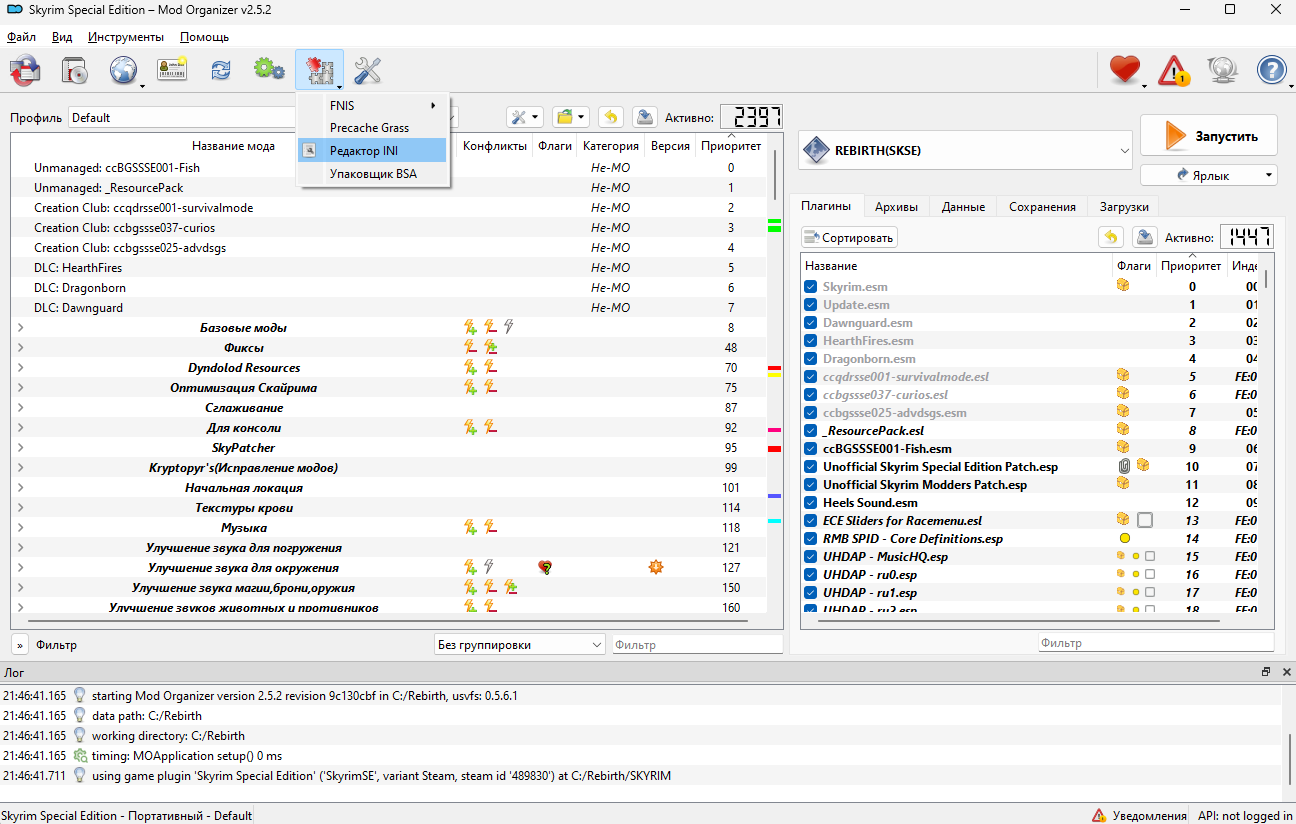This screenshot has height=824, width=1296.
Task: Expand the Dyndolod Resources group
Action: pyautogui.click(x=21, y=367)
